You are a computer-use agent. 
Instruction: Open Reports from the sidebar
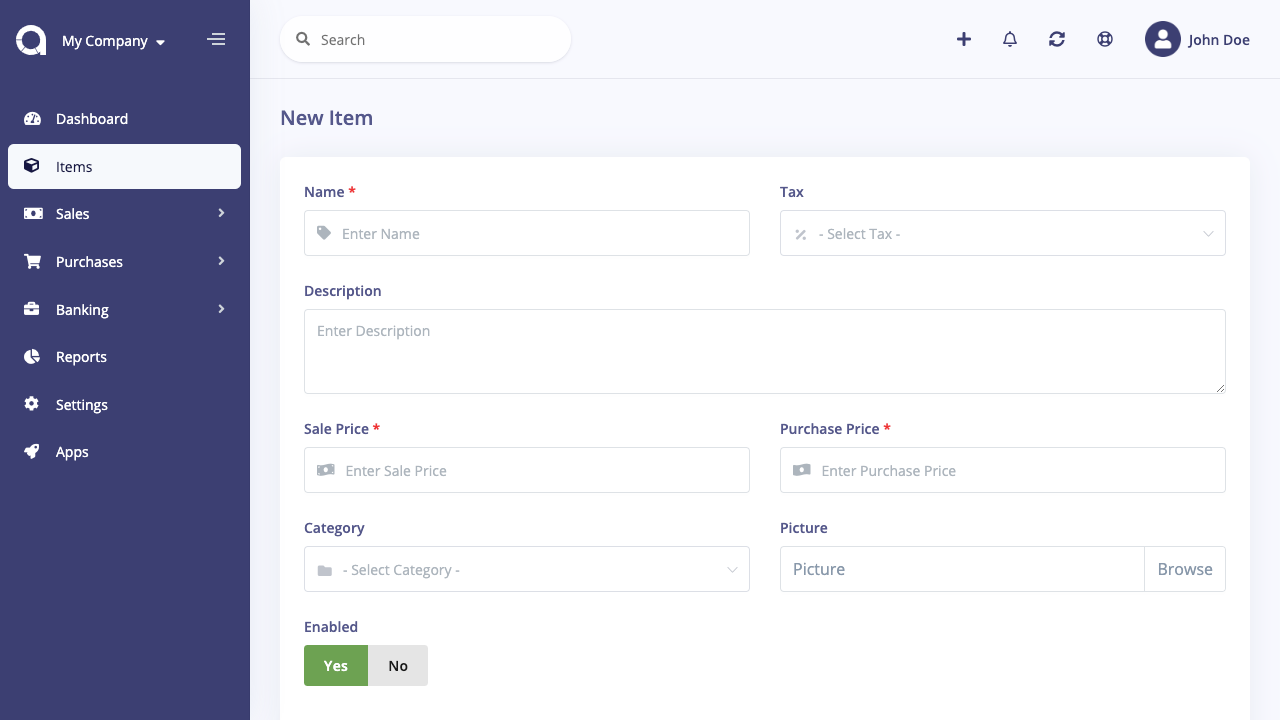[x=81, y=356]
